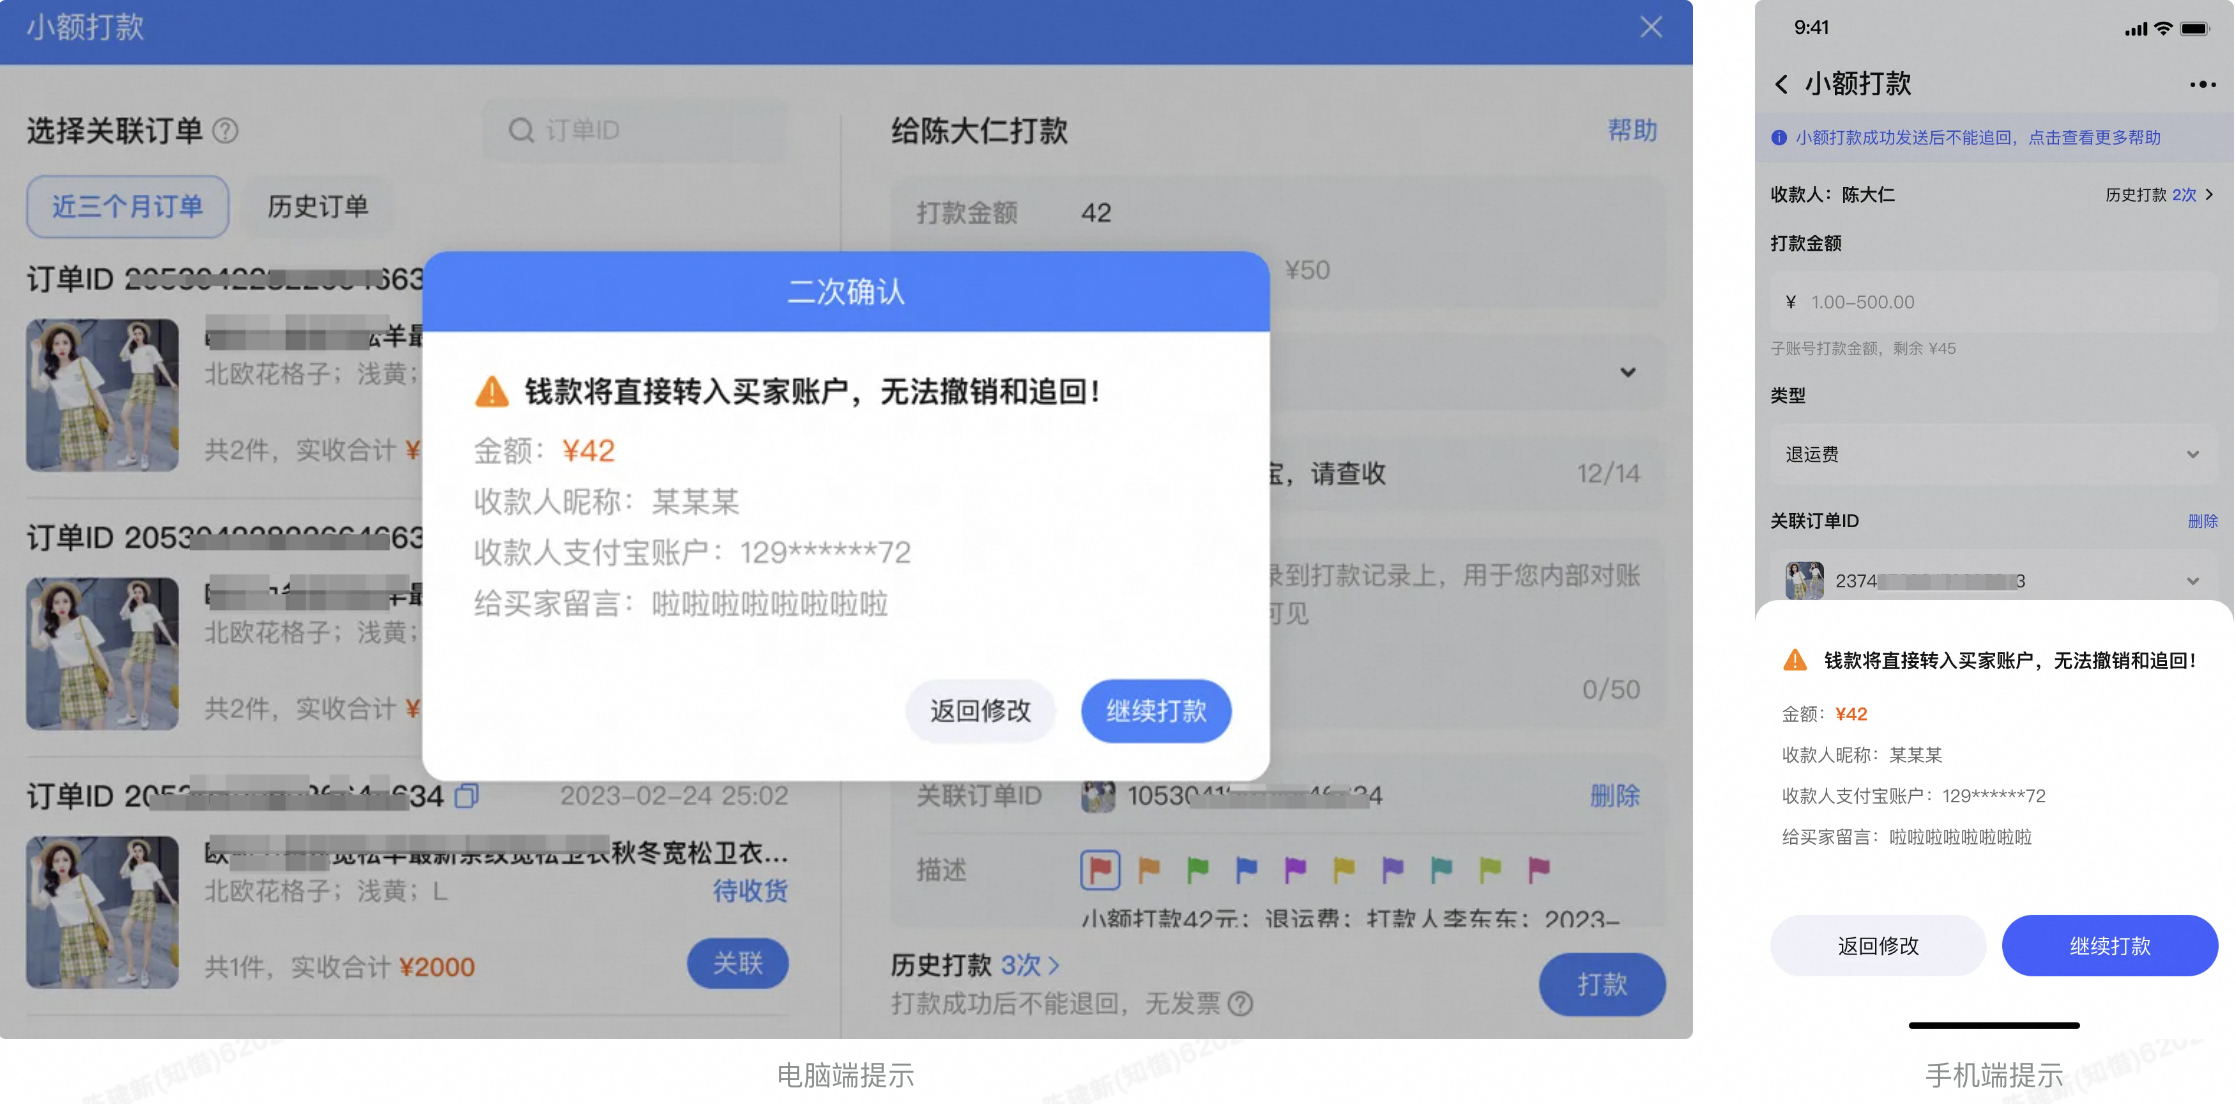Tap 返回修改 in mobile bottom sheet
The image size is (2236, 1104).
pos(1878,946)
